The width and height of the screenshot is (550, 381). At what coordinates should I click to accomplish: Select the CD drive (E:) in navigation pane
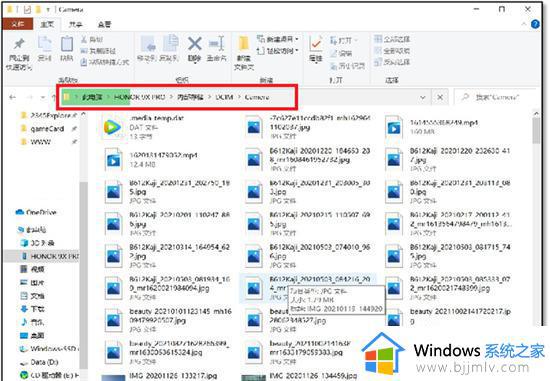click(x=49, y=375)
